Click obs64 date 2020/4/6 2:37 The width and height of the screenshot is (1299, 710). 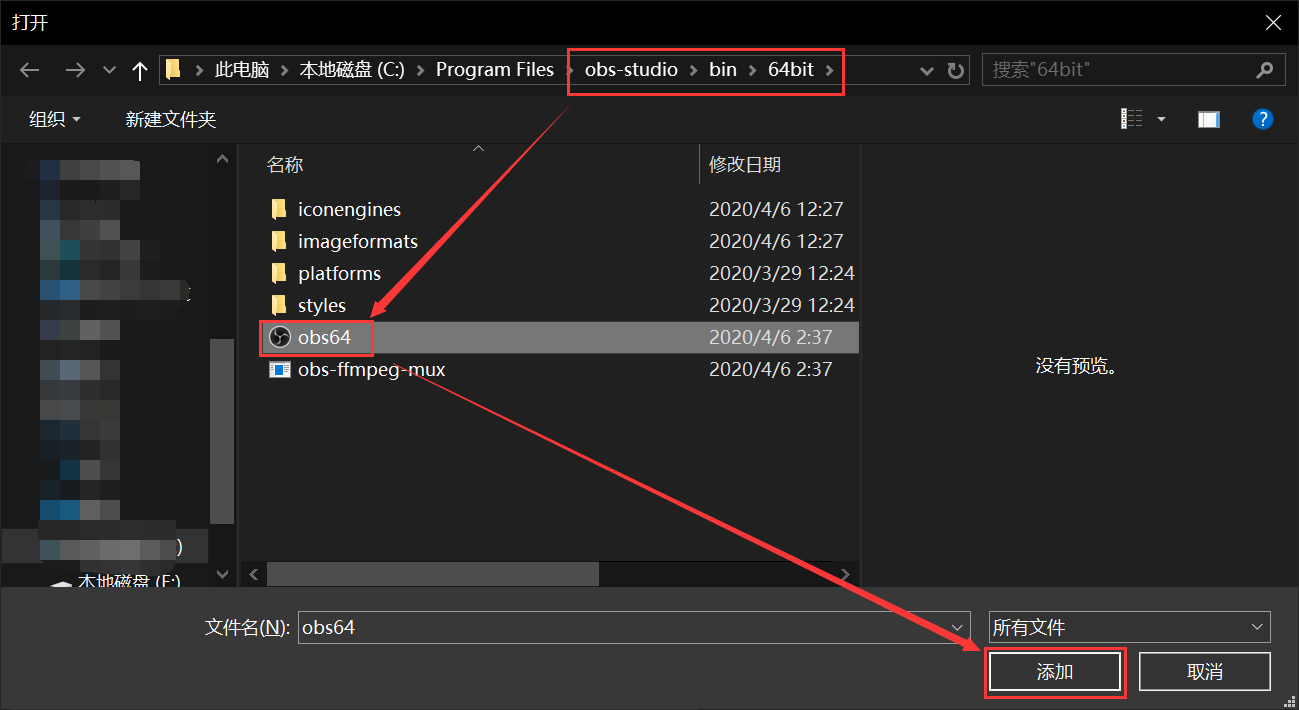(770, 337)
